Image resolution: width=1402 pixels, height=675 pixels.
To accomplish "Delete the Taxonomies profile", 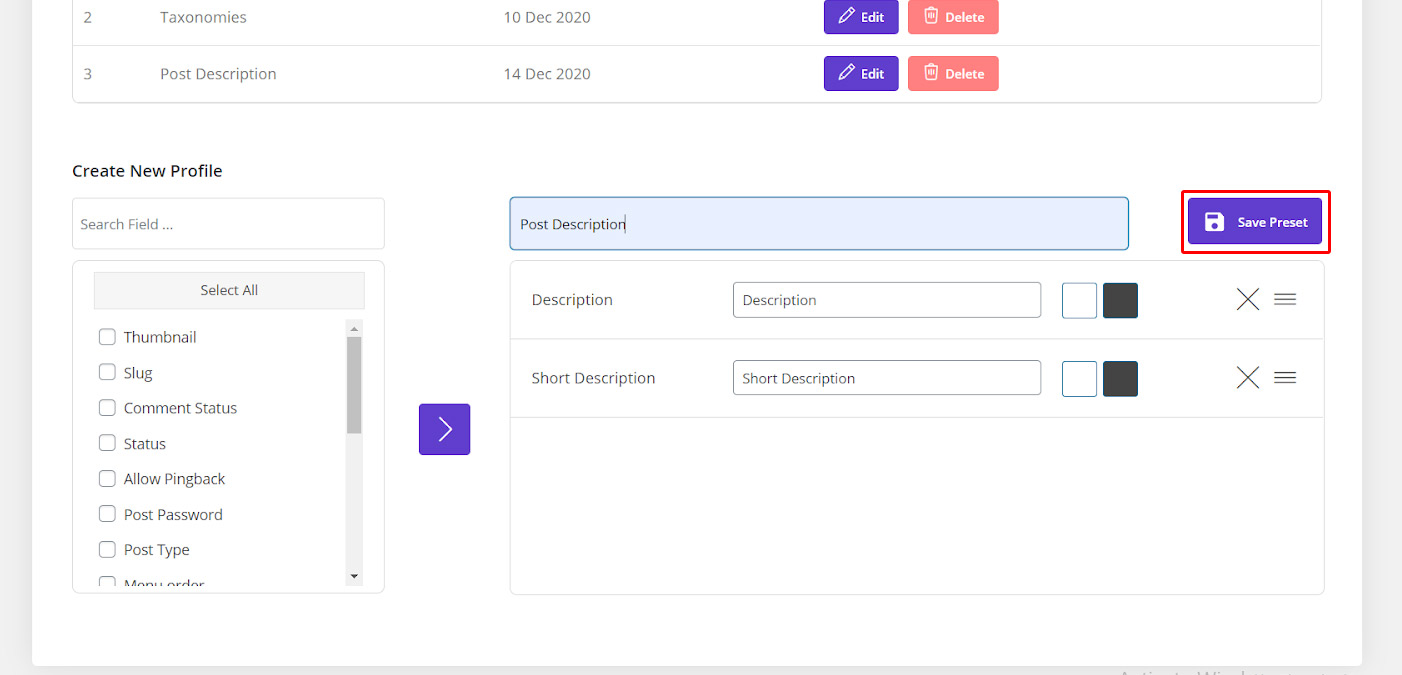I will 953,17.
